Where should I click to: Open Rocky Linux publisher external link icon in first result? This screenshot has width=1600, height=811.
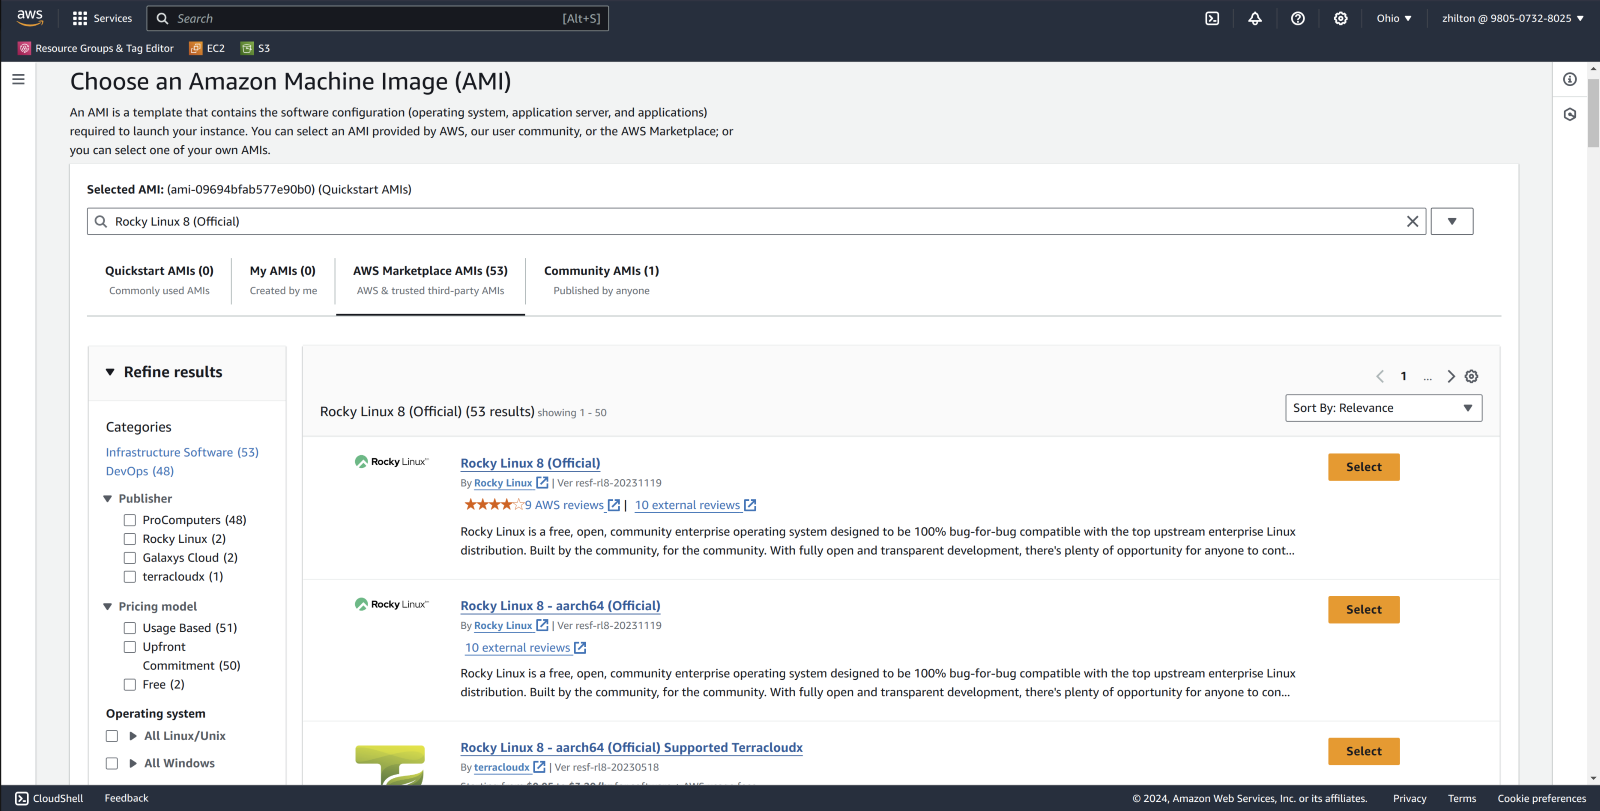(542, 482)
